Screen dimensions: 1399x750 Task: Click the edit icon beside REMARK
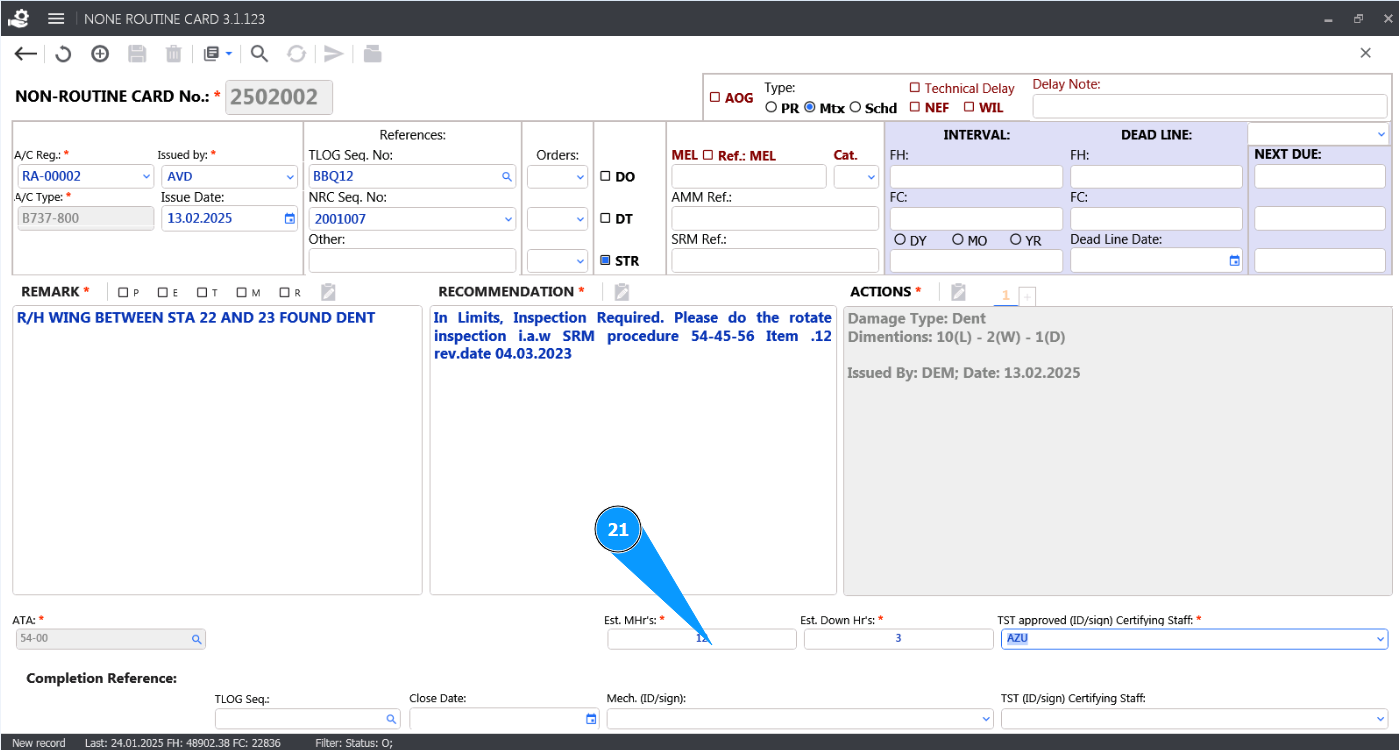click(x=328, y=292)
